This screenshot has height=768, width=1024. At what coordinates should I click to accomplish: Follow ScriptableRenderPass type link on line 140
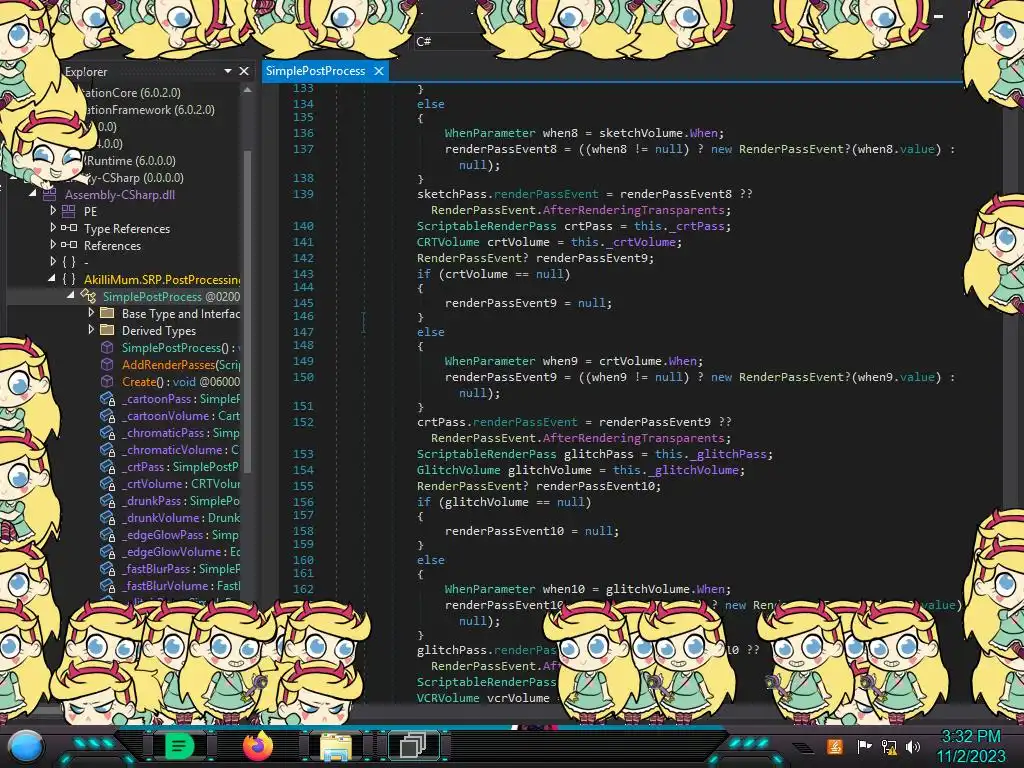coord(487,226)
